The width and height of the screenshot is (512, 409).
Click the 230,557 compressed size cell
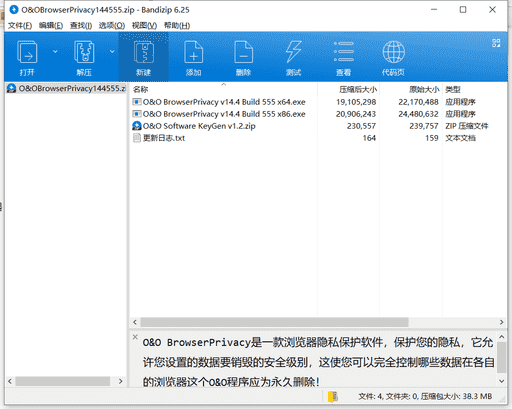pos(361,126)
